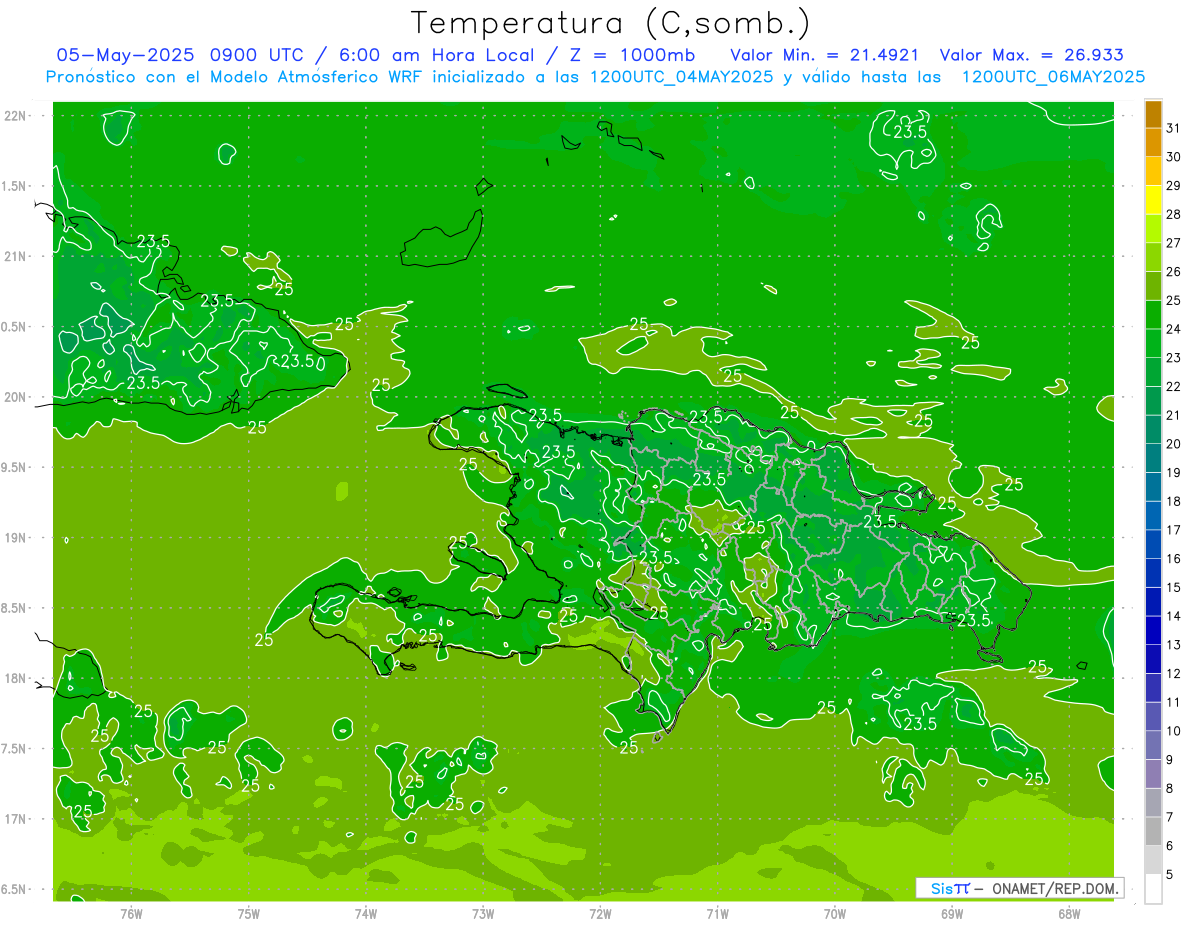This screenshot has height=927, width=1200.
Task: Click the '20' color scale label
Action: 1174,444
